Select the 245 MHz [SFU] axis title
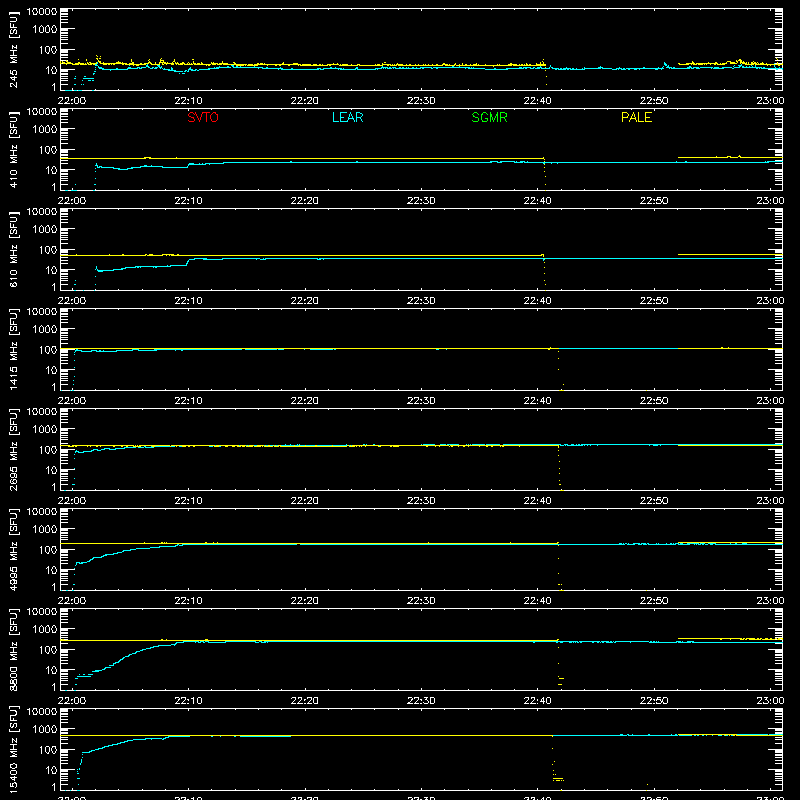The width and height of the screenshot is (800, 800). point(14,49)
